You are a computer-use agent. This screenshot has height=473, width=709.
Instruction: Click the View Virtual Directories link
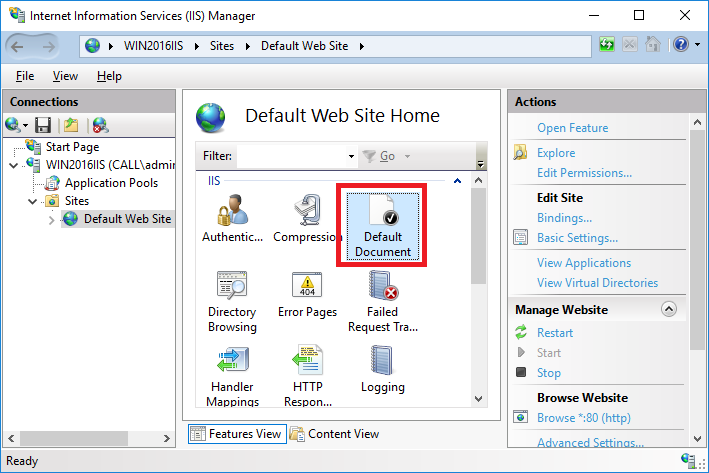click(x=597, y=283)
